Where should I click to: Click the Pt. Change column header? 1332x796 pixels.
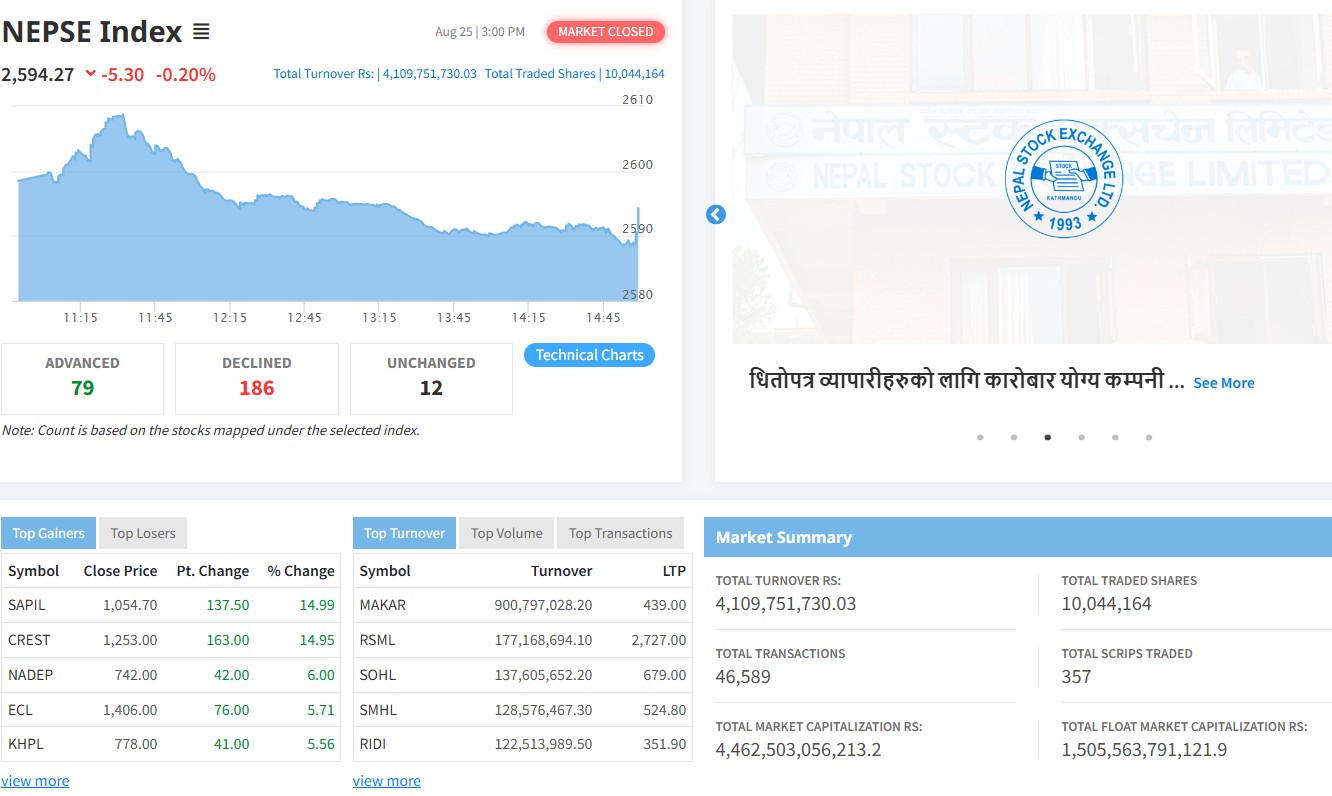pyautogui.click(x=213, y=571)
